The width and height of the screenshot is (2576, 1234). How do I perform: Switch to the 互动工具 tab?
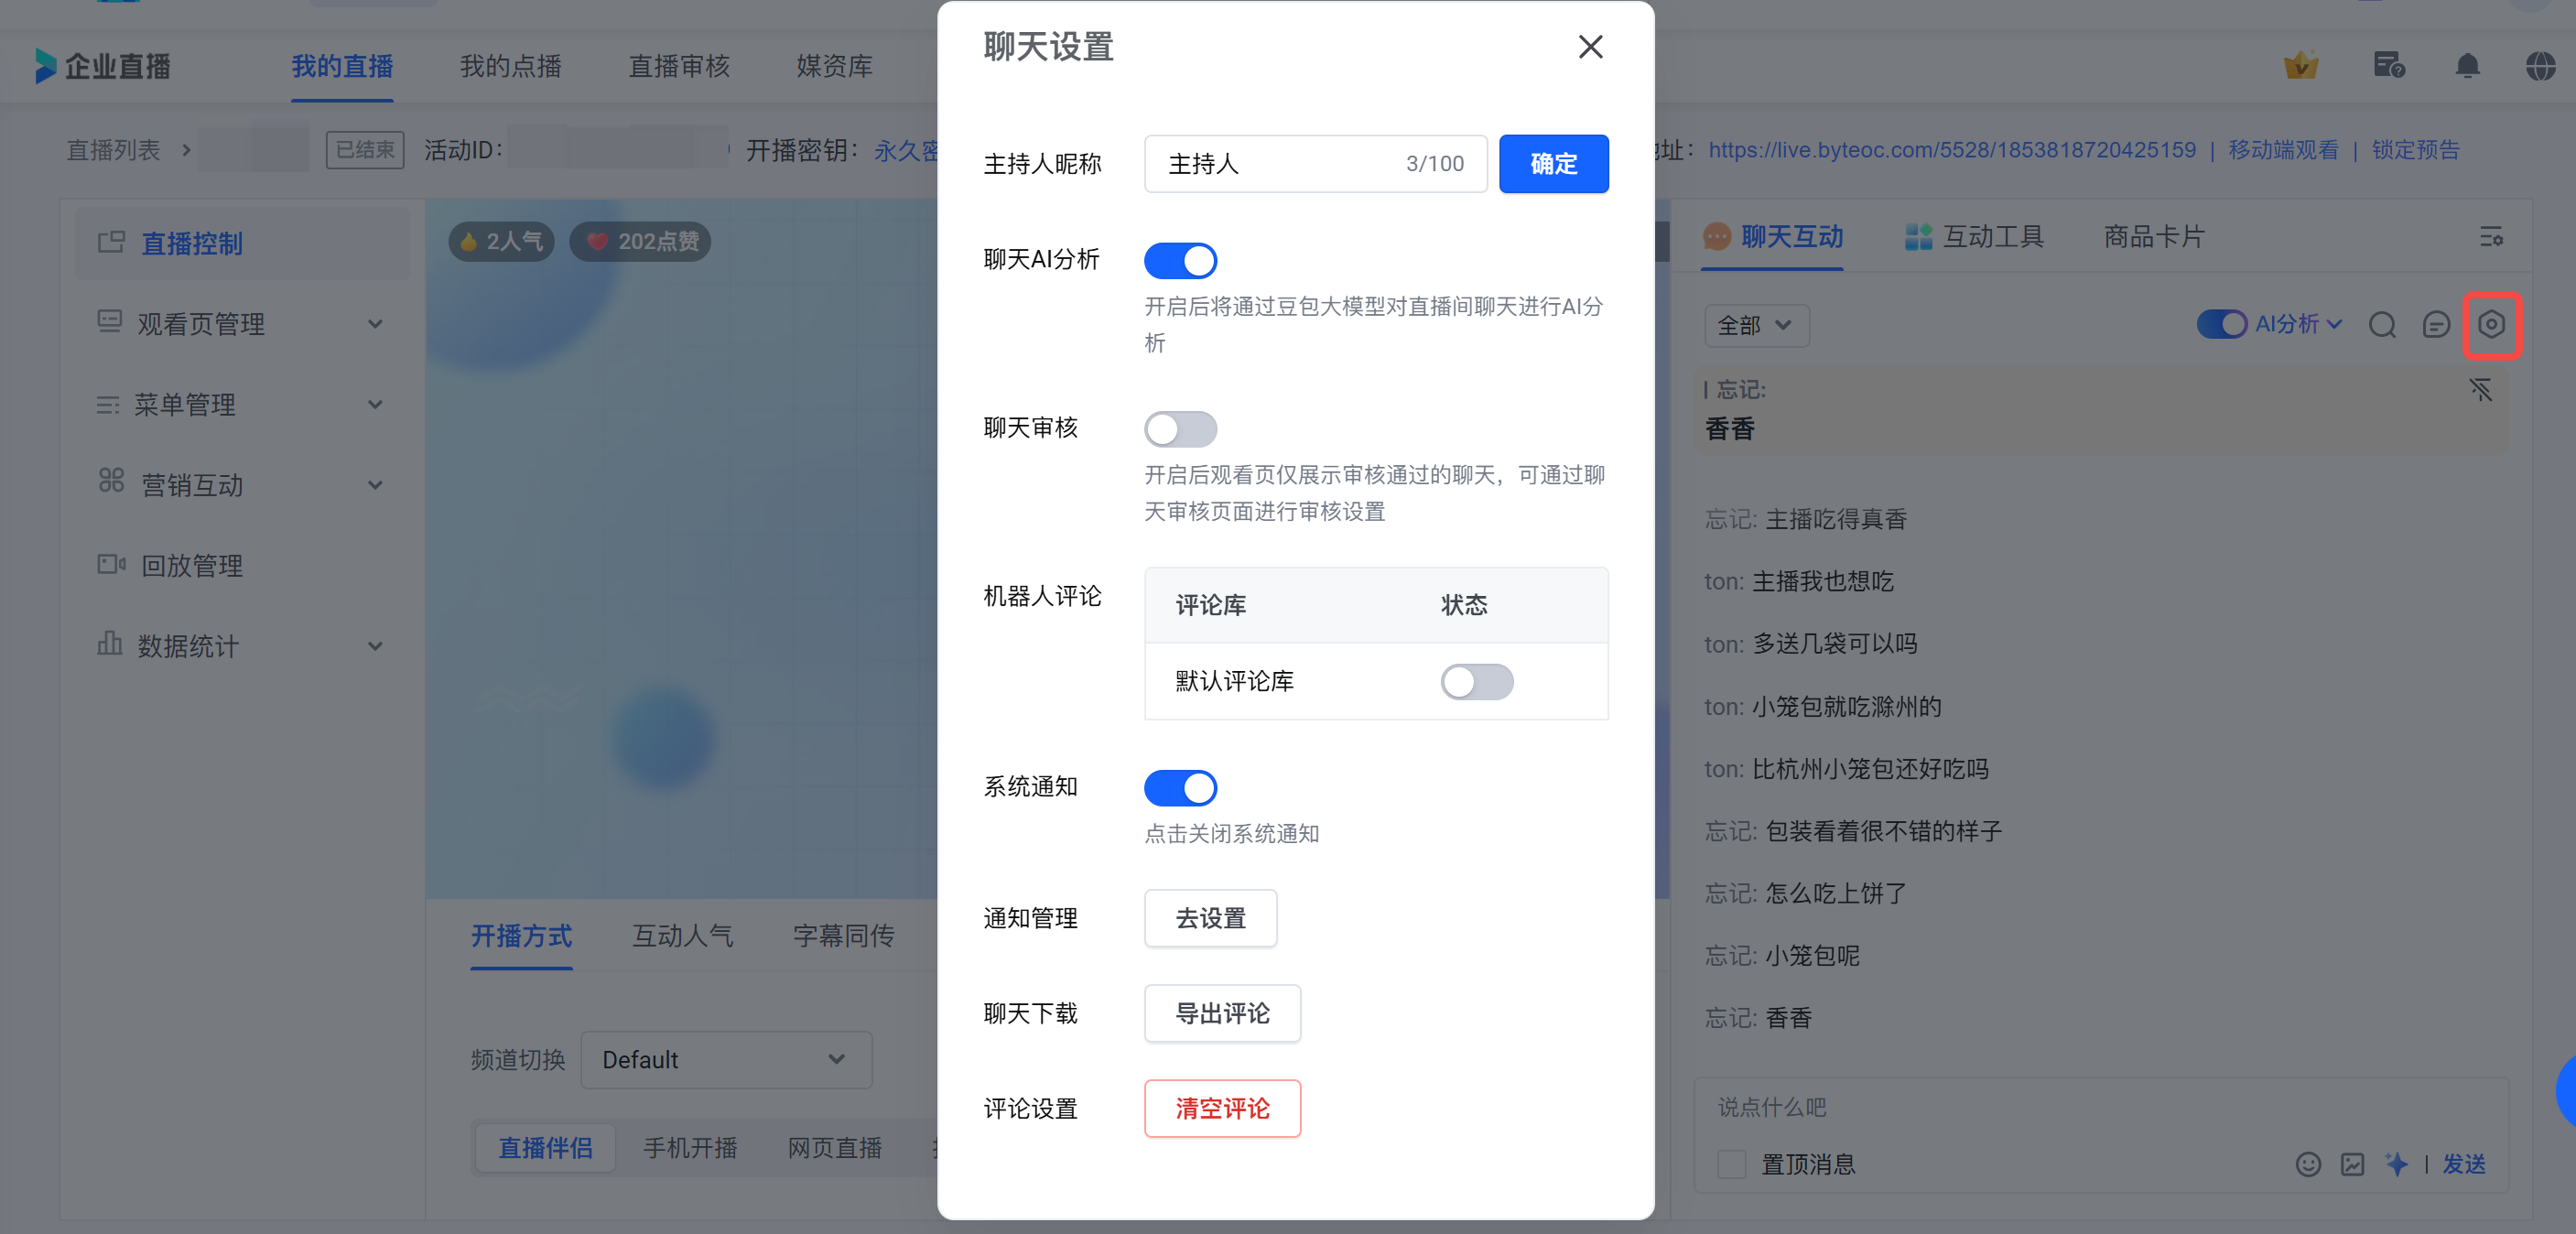pyautogui.click(x=1974, y=237)
